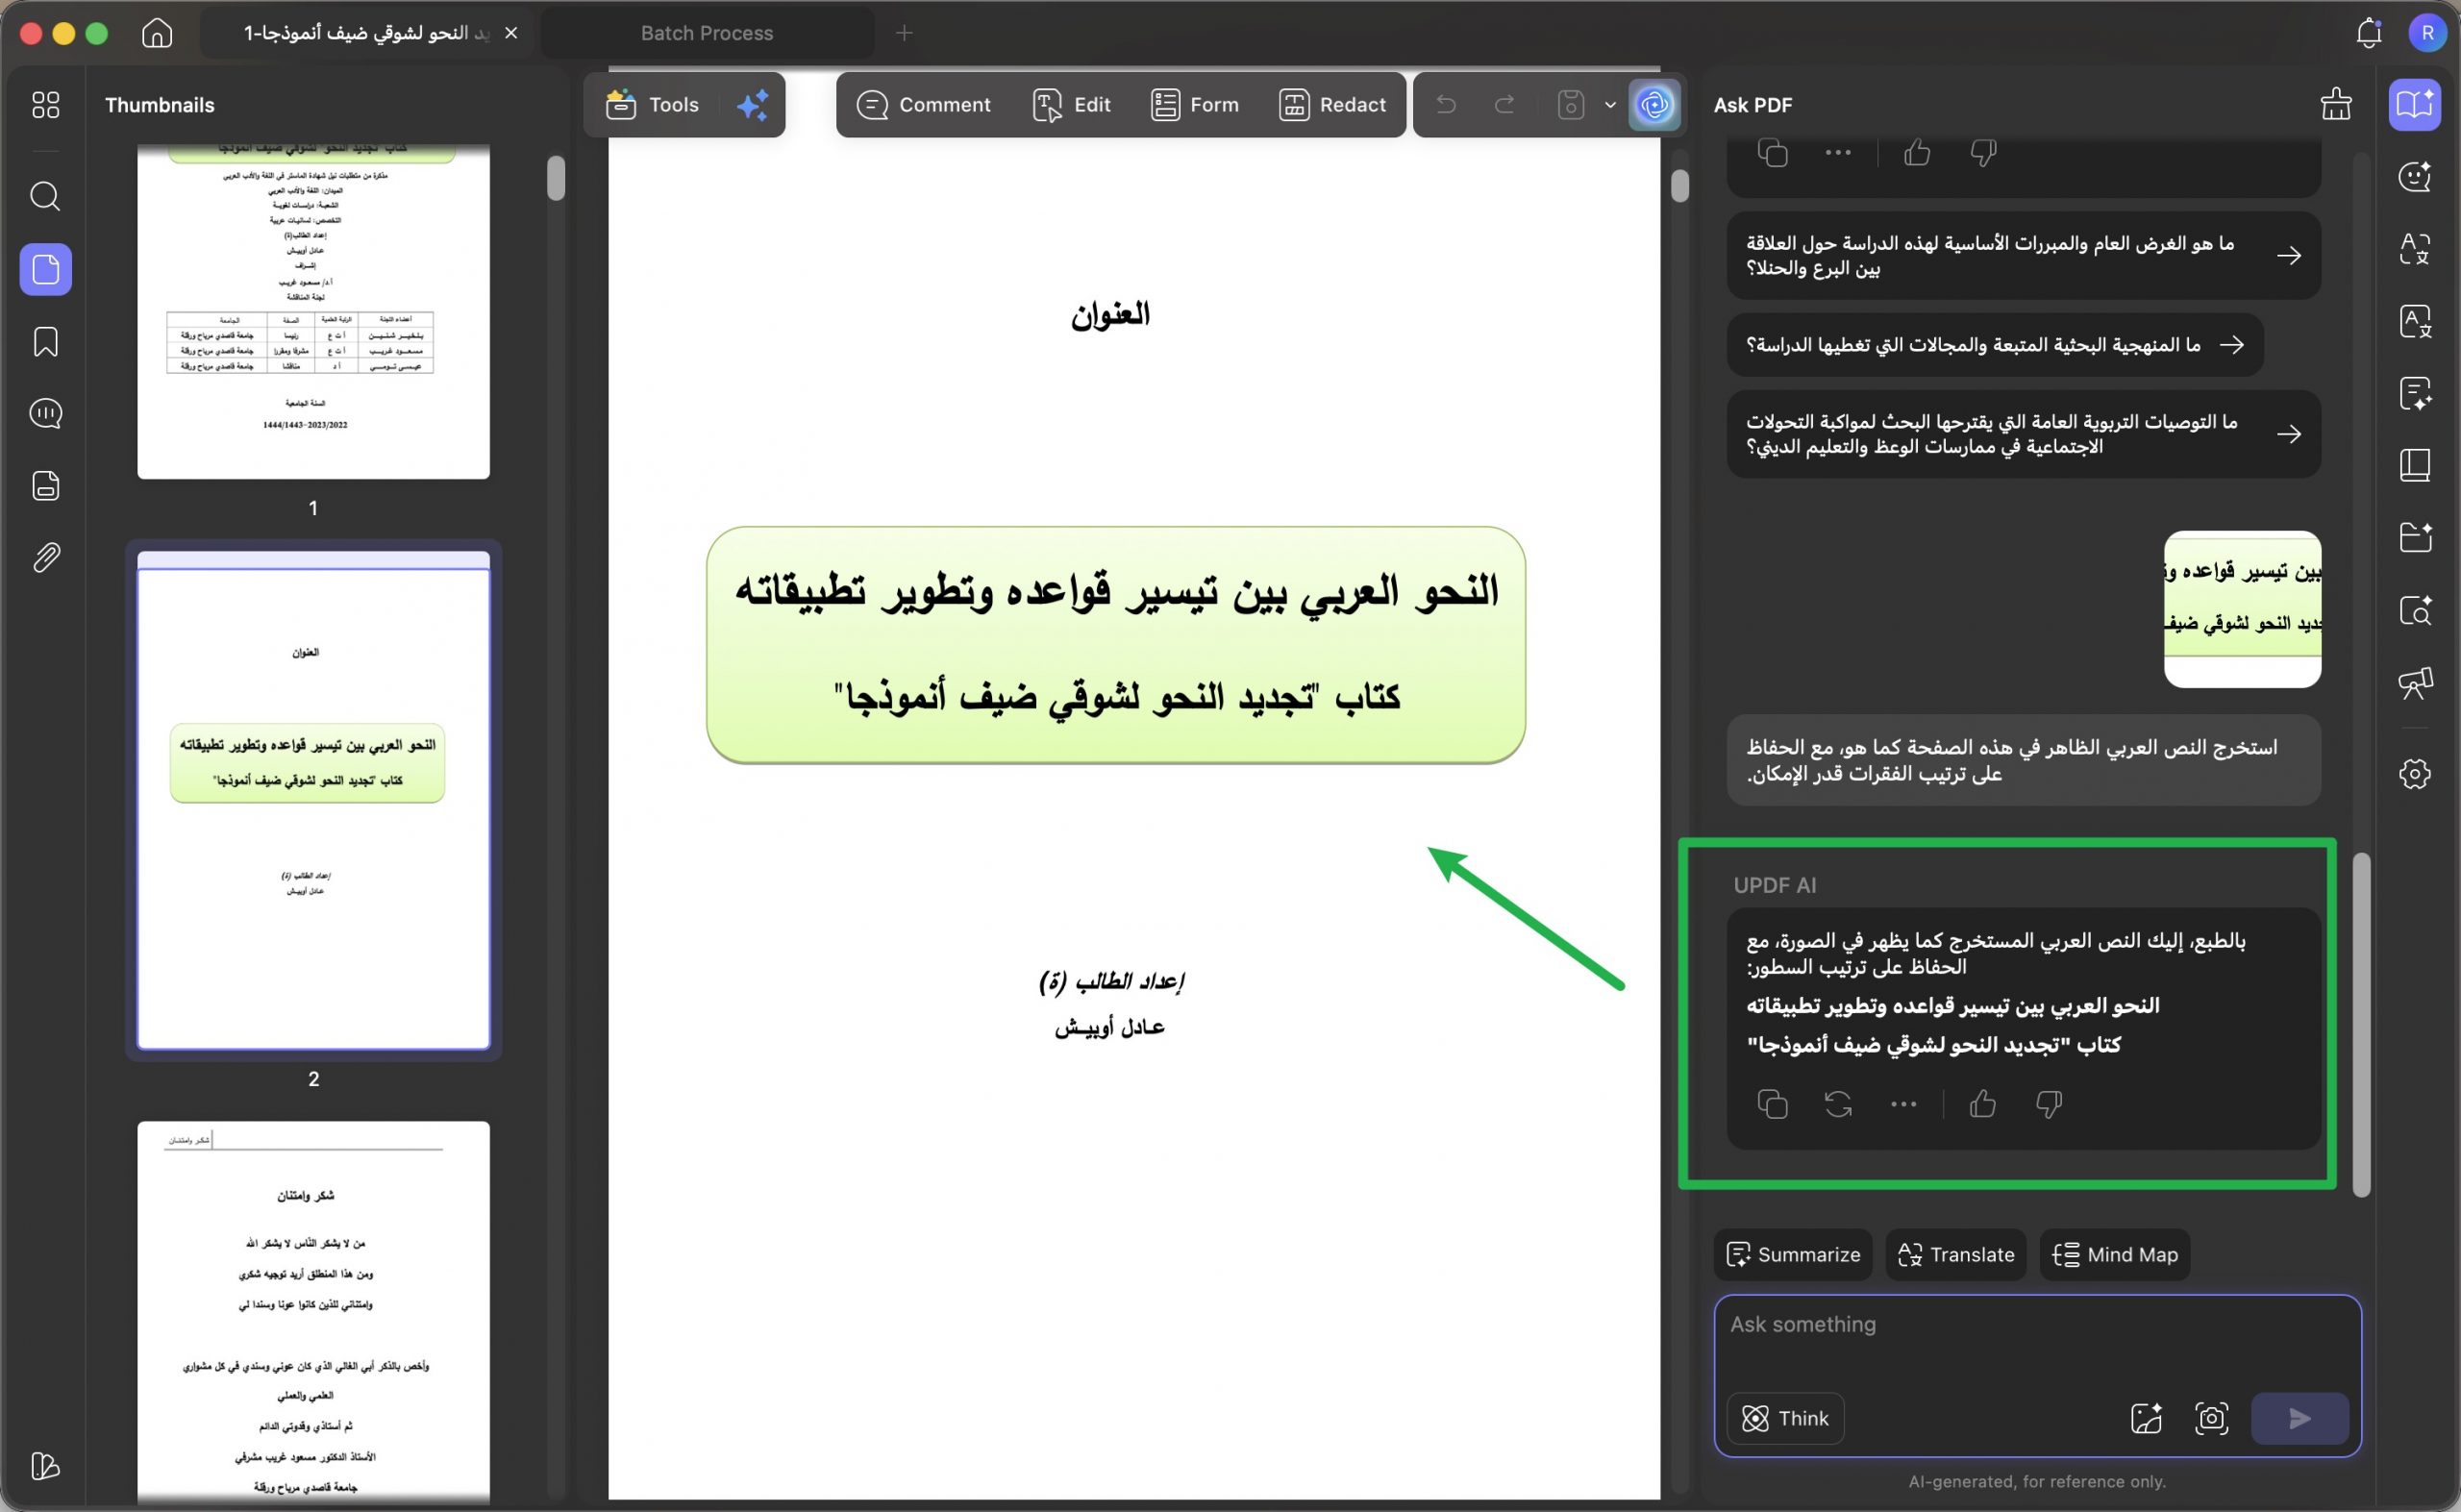
Task: Close the current document tab
Action: point(511,33)
